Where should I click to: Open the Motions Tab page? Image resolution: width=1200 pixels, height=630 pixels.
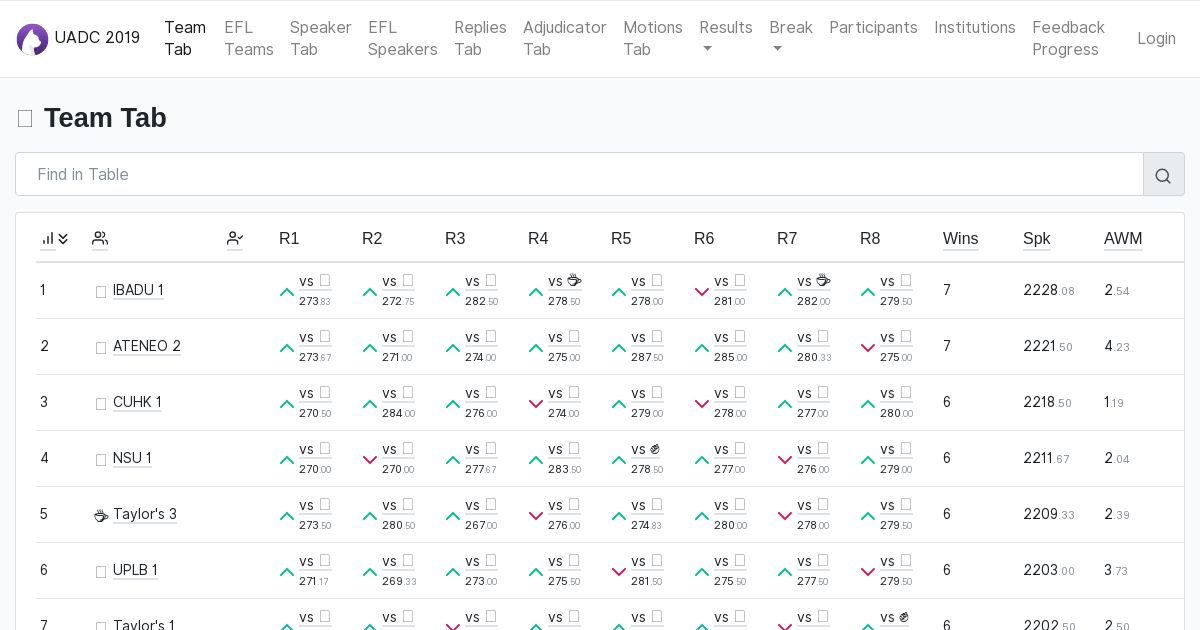pos(652,38)
